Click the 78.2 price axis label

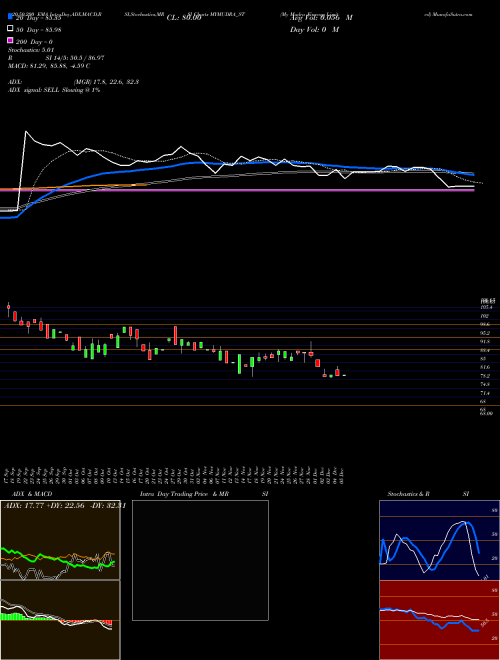(485, 376)
